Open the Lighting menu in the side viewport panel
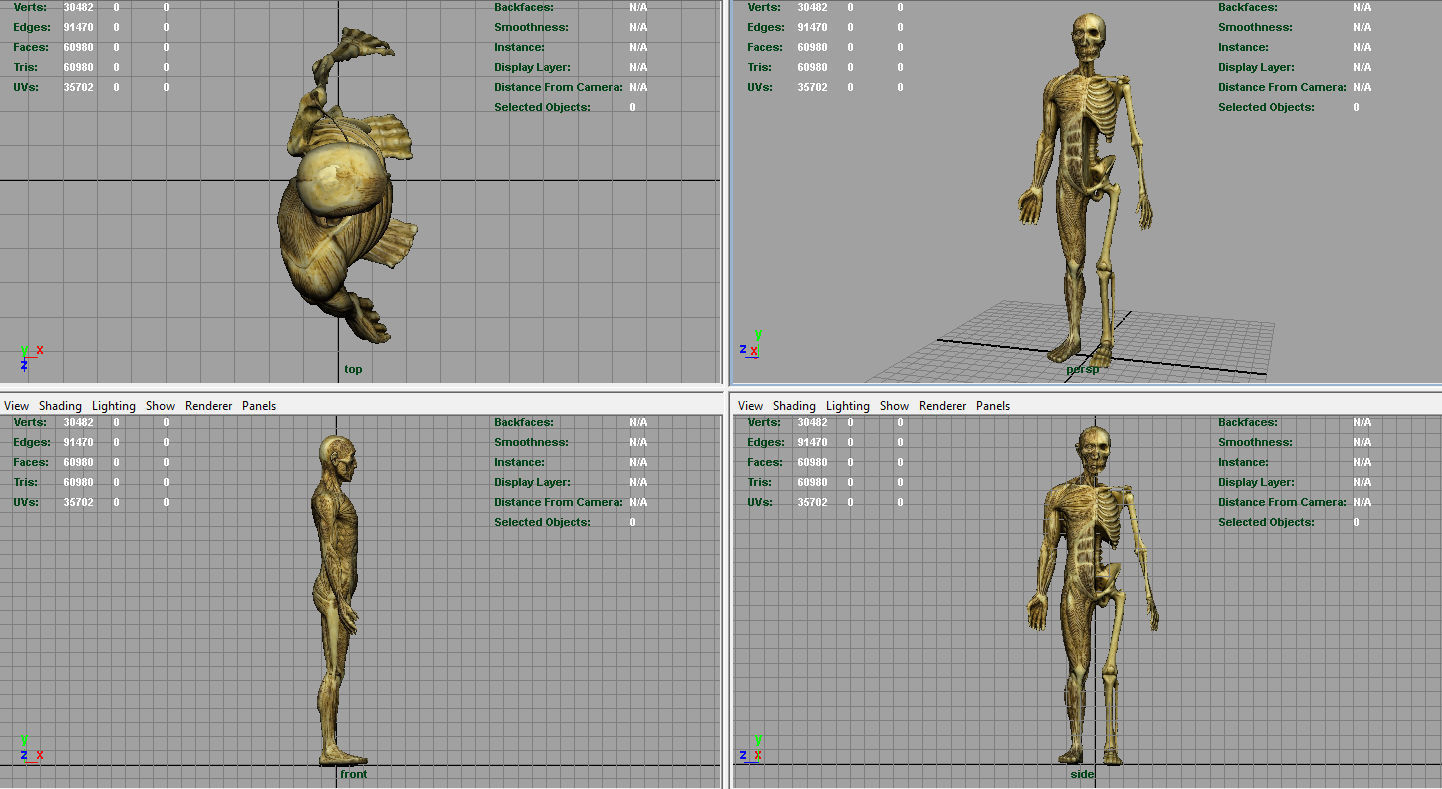This screenshot has height=789, width=1442. 848,406
